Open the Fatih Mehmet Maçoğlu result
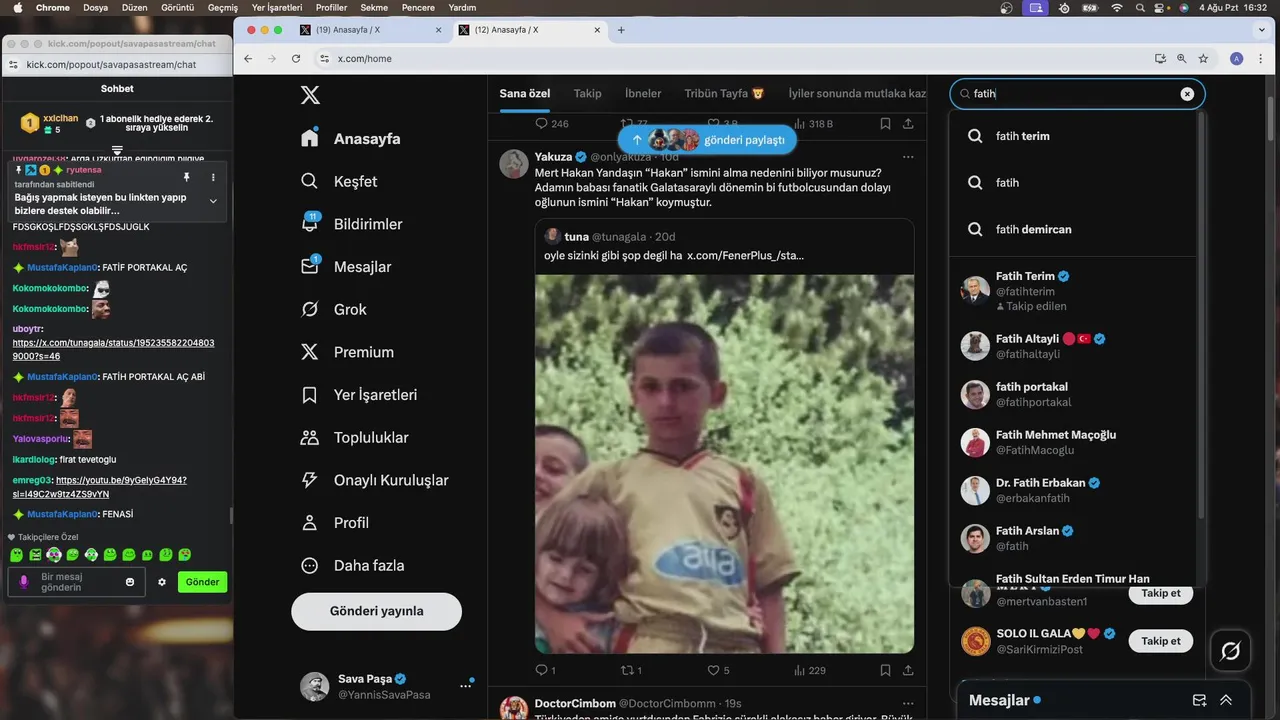1280x720 pixels. click(x=1072, y=442)
